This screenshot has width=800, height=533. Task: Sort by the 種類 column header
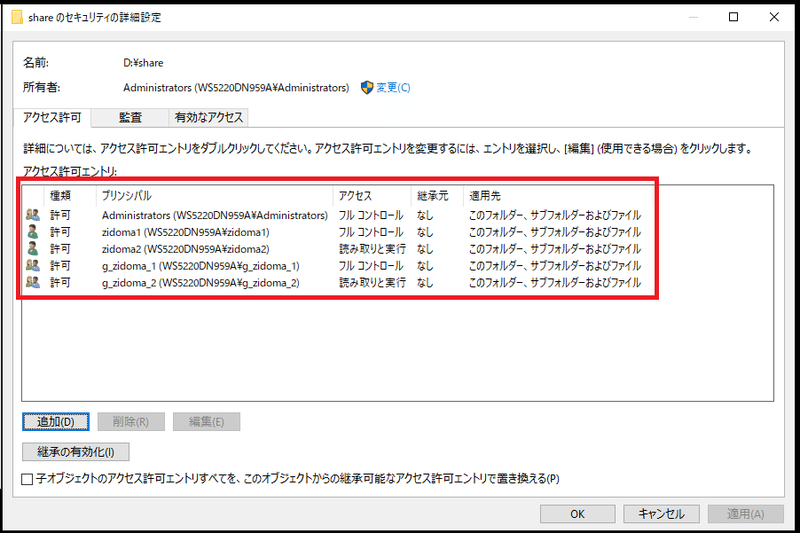70,196
